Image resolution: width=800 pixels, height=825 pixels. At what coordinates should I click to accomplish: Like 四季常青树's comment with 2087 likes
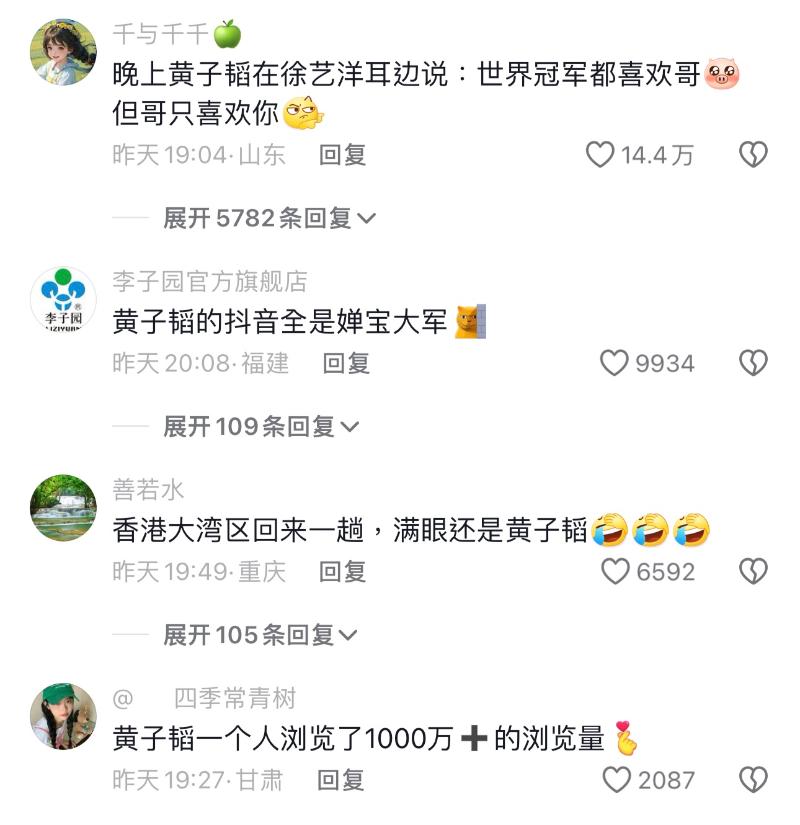click(x=616, y=780)
